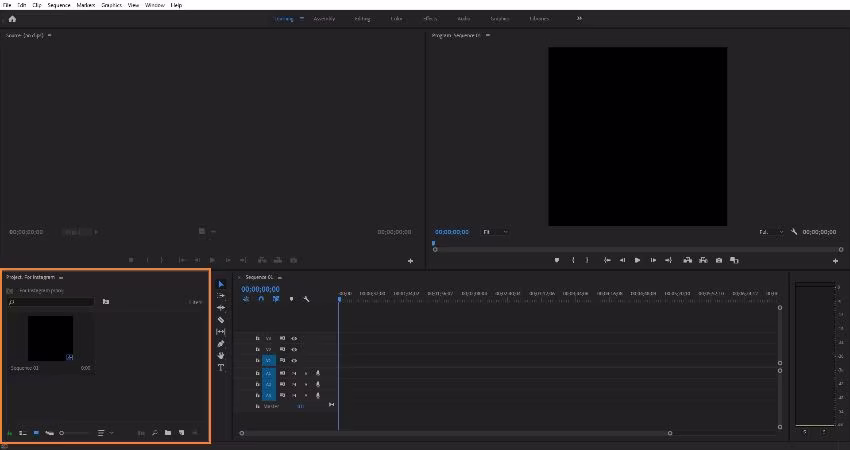850x450 pixels.
Task: Select the Hand tool
Action: point(221,356)
